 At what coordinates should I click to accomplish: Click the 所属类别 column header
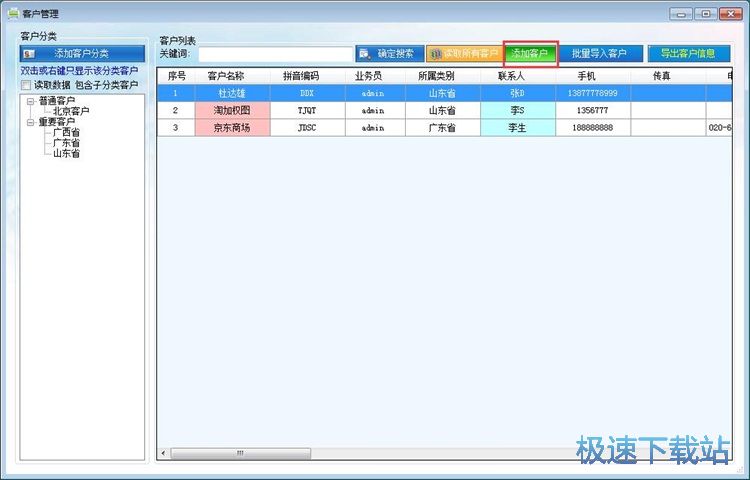click(x=442, y=76)
